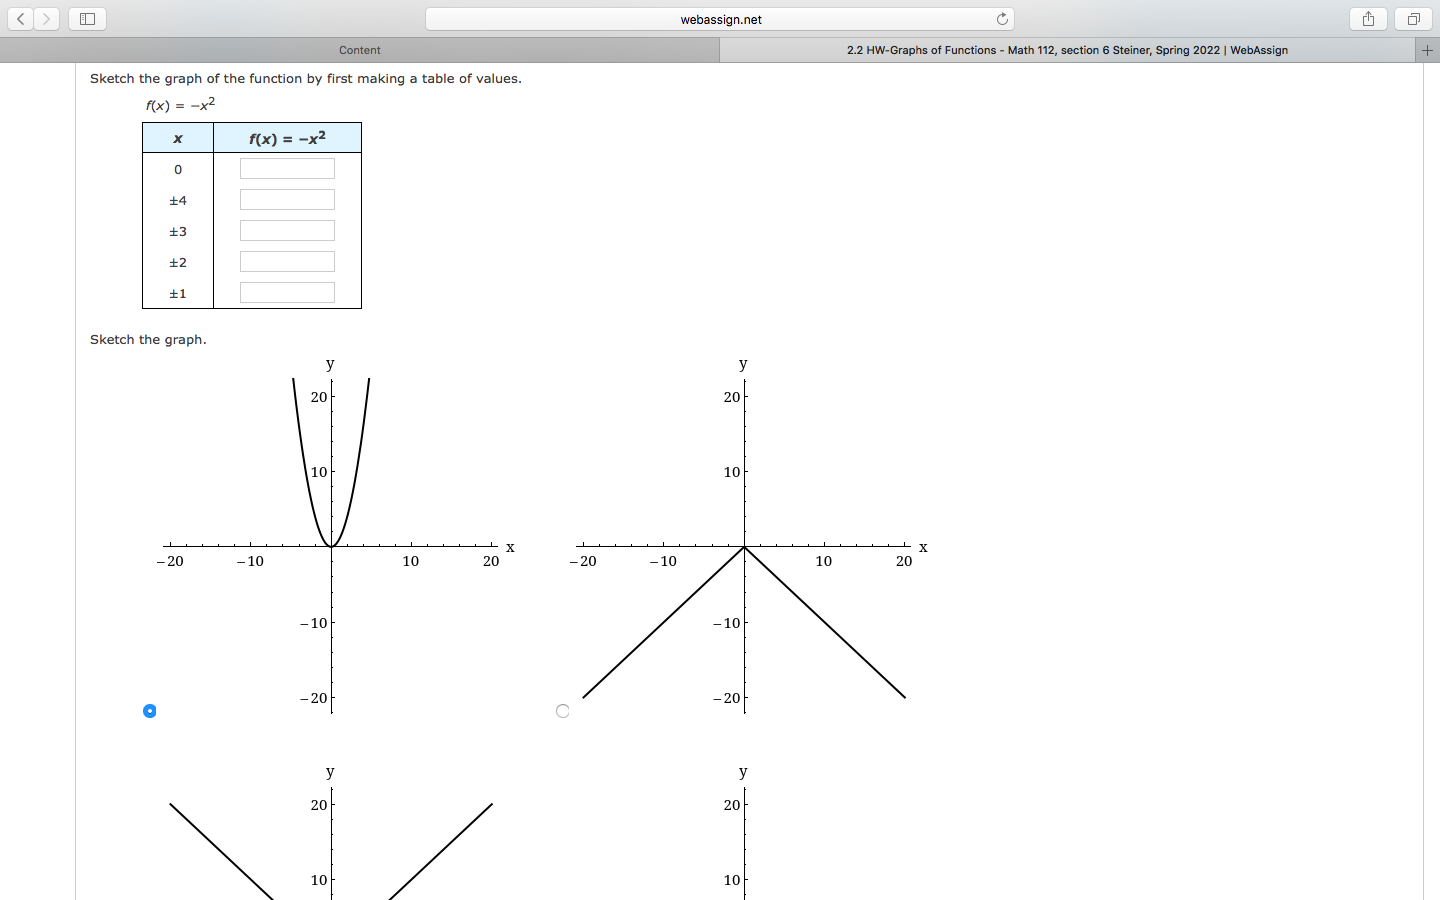Click the '±3' row label in table

[x=178, y=231]
